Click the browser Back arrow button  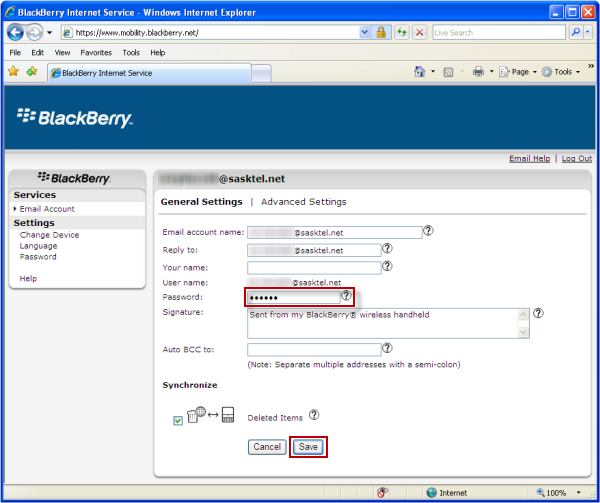pyautogui.click(x=16, y=33)
